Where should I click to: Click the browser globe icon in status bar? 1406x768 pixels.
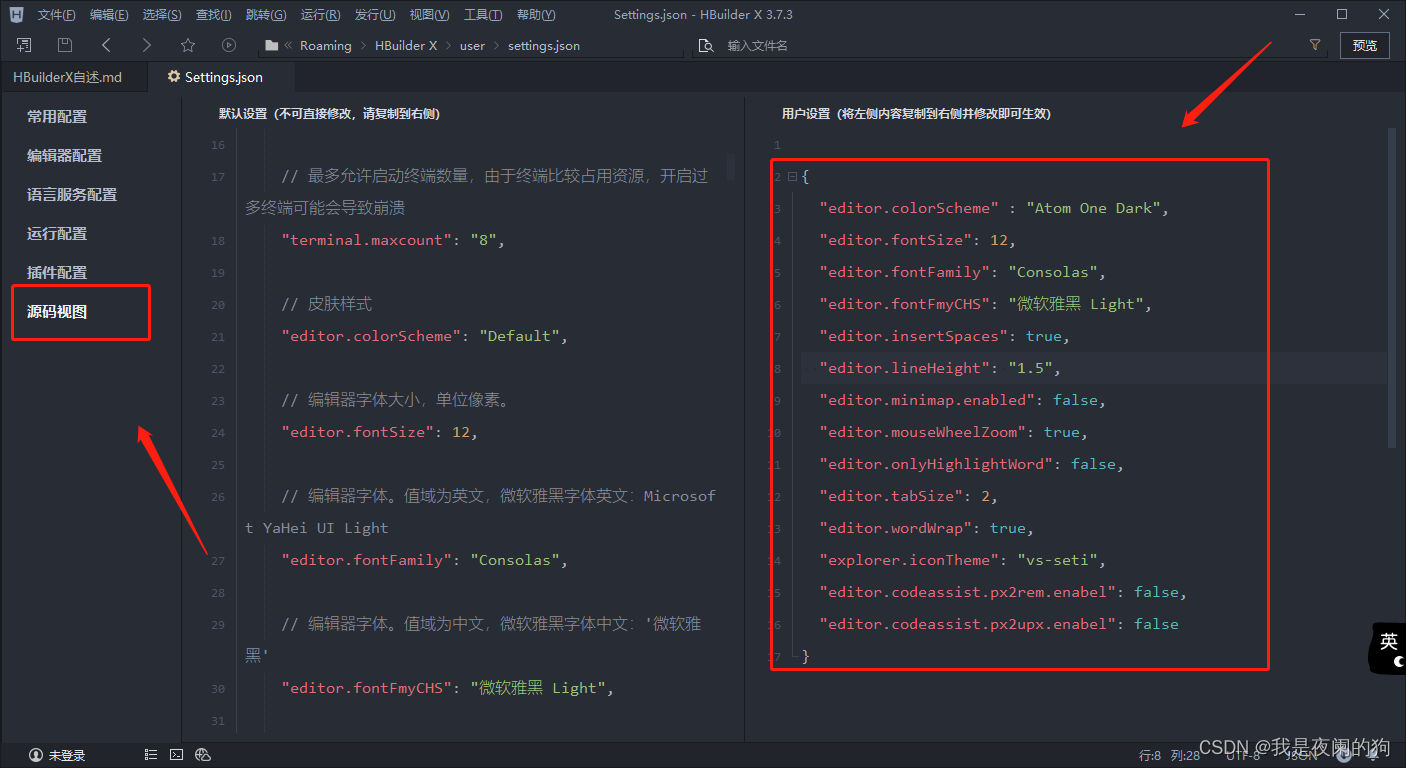click(x=203, y=755)
